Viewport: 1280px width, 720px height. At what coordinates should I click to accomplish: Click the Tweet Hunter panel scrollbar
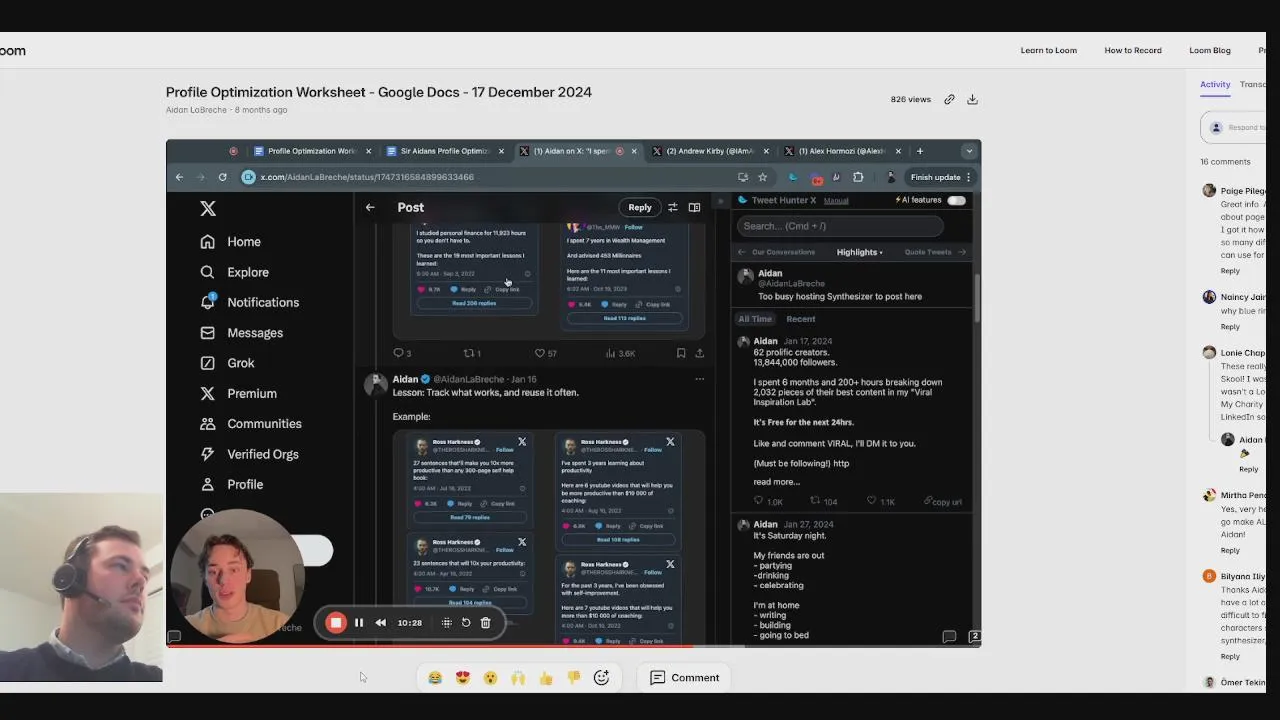(x=977, y=296)
